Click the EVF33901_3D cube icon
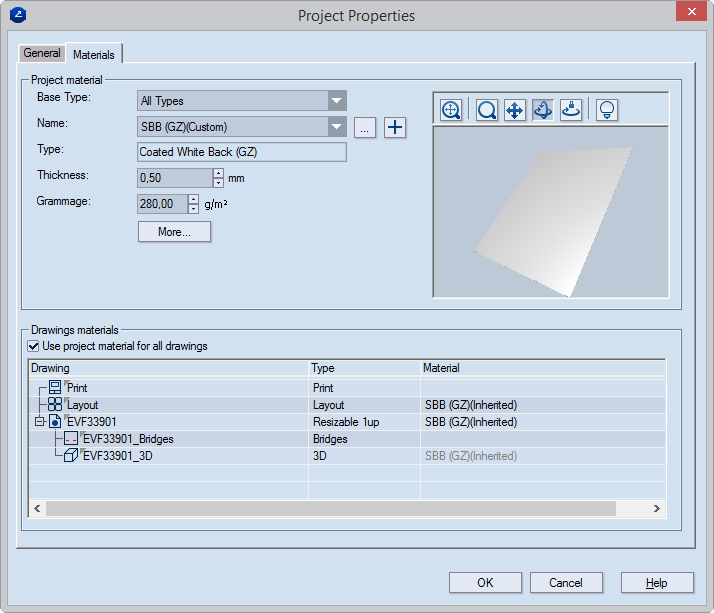The width and height of the screenshot is (714, 613). point(71,456)
